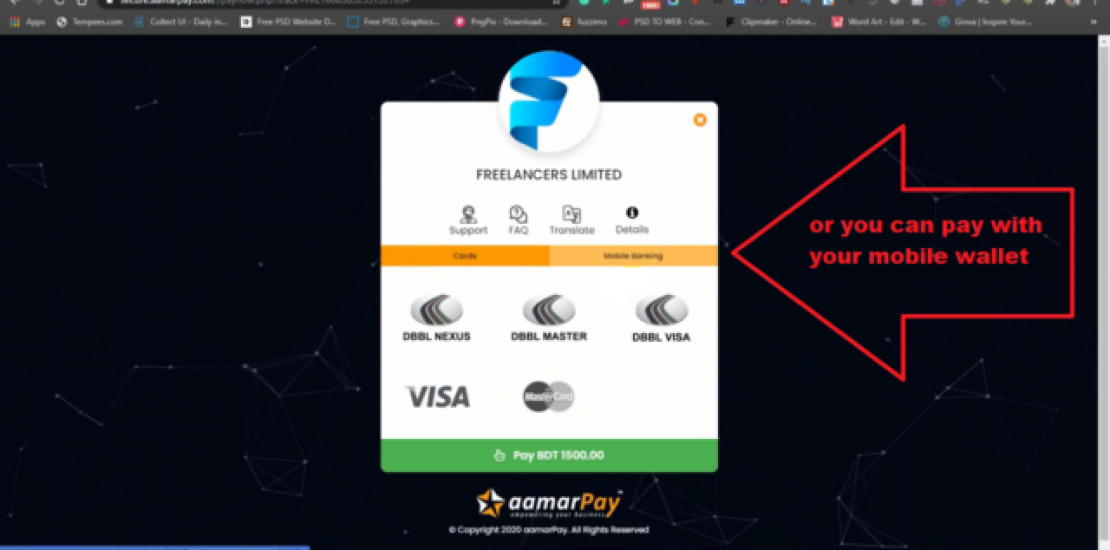Show payment Details info icon

(631, 220)
